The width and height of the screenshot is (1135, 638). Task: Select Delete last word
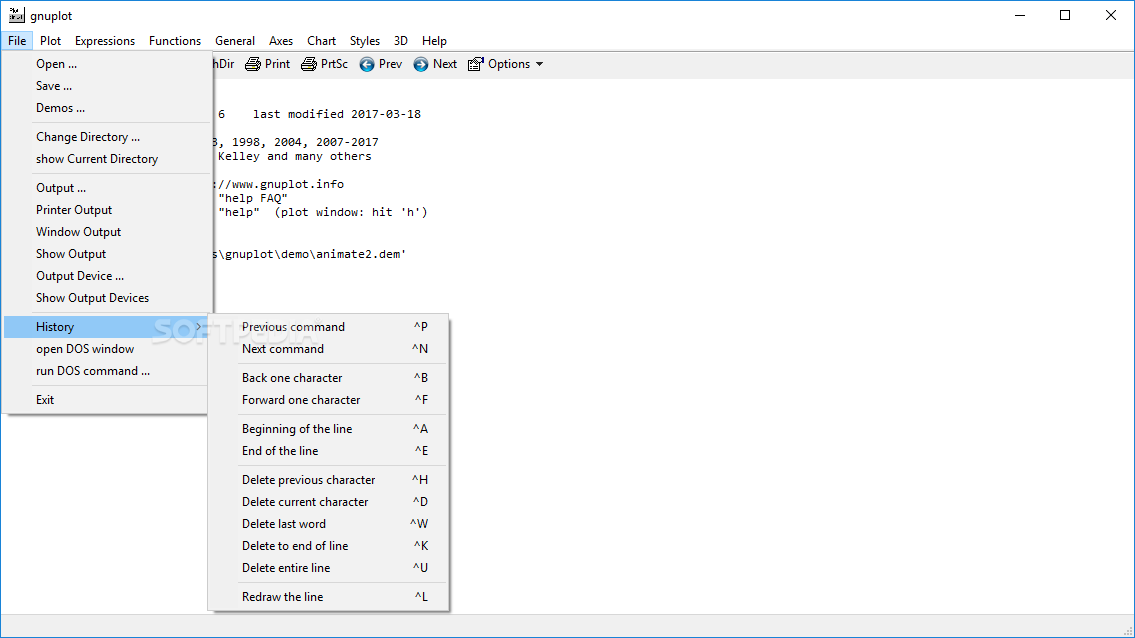pyautogui.click(x=329, y=524)
